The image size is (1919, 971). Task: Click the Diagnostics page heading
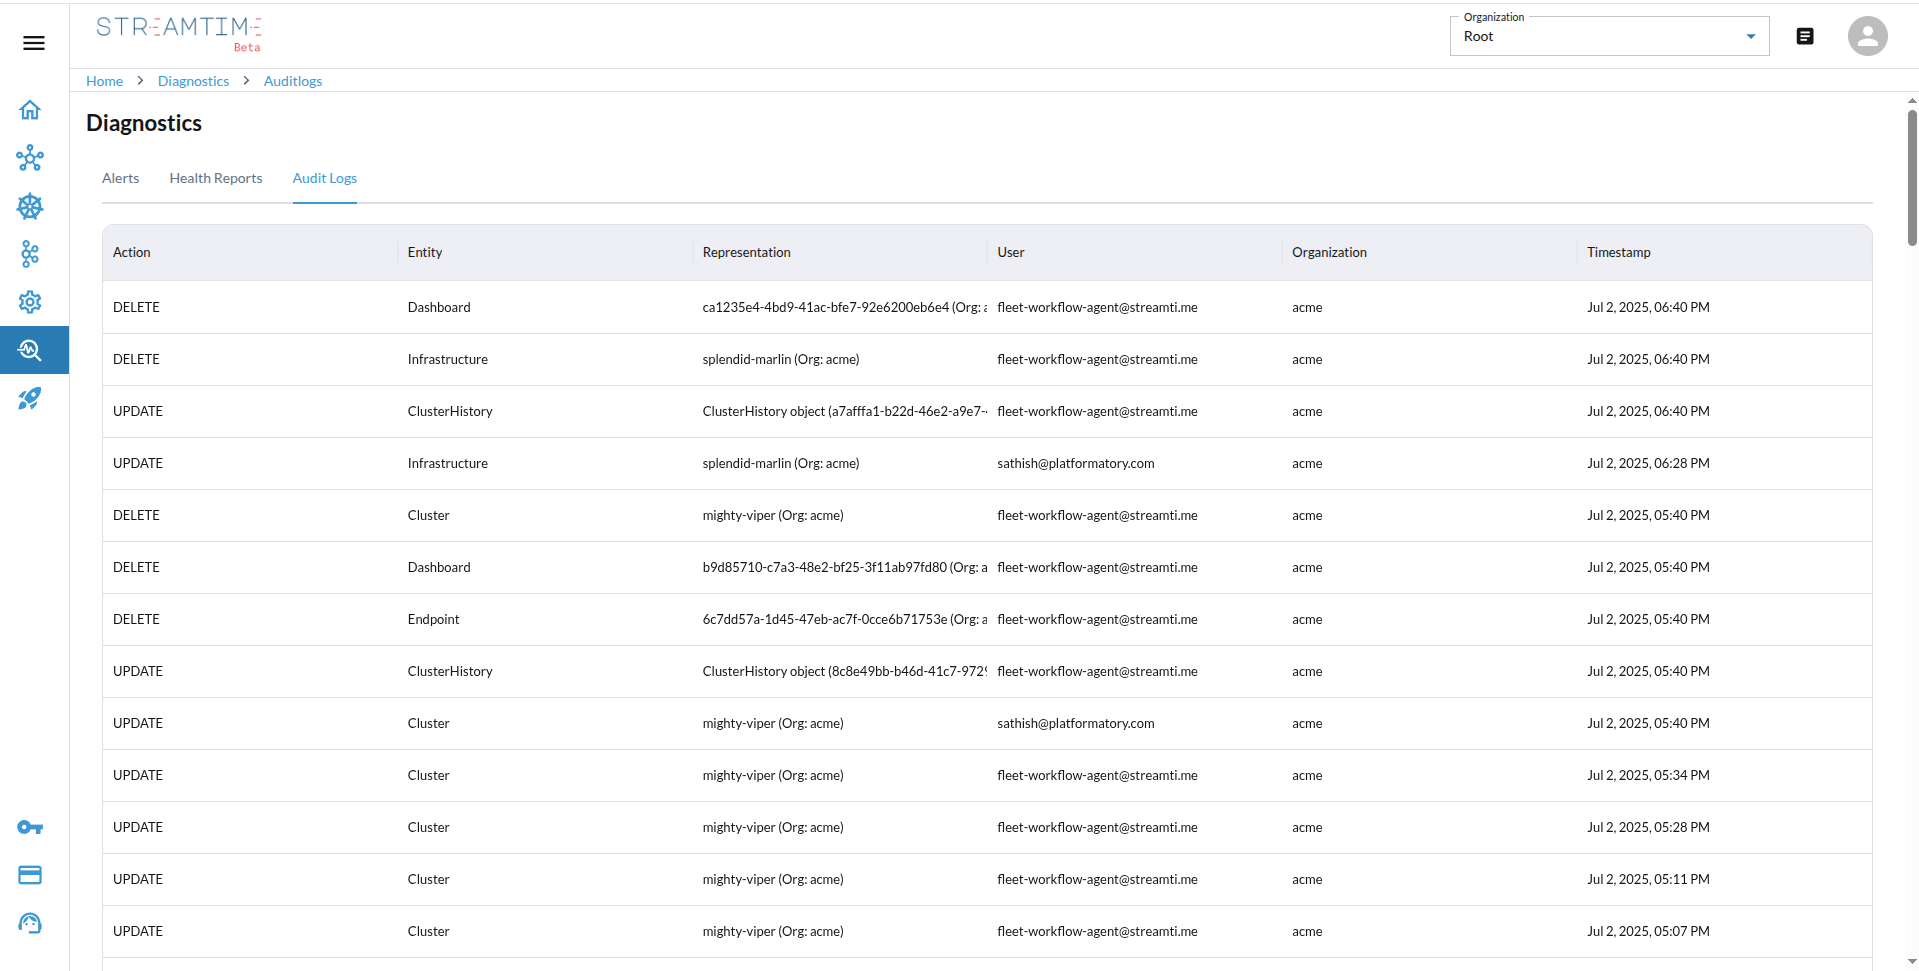coord(144,123)
